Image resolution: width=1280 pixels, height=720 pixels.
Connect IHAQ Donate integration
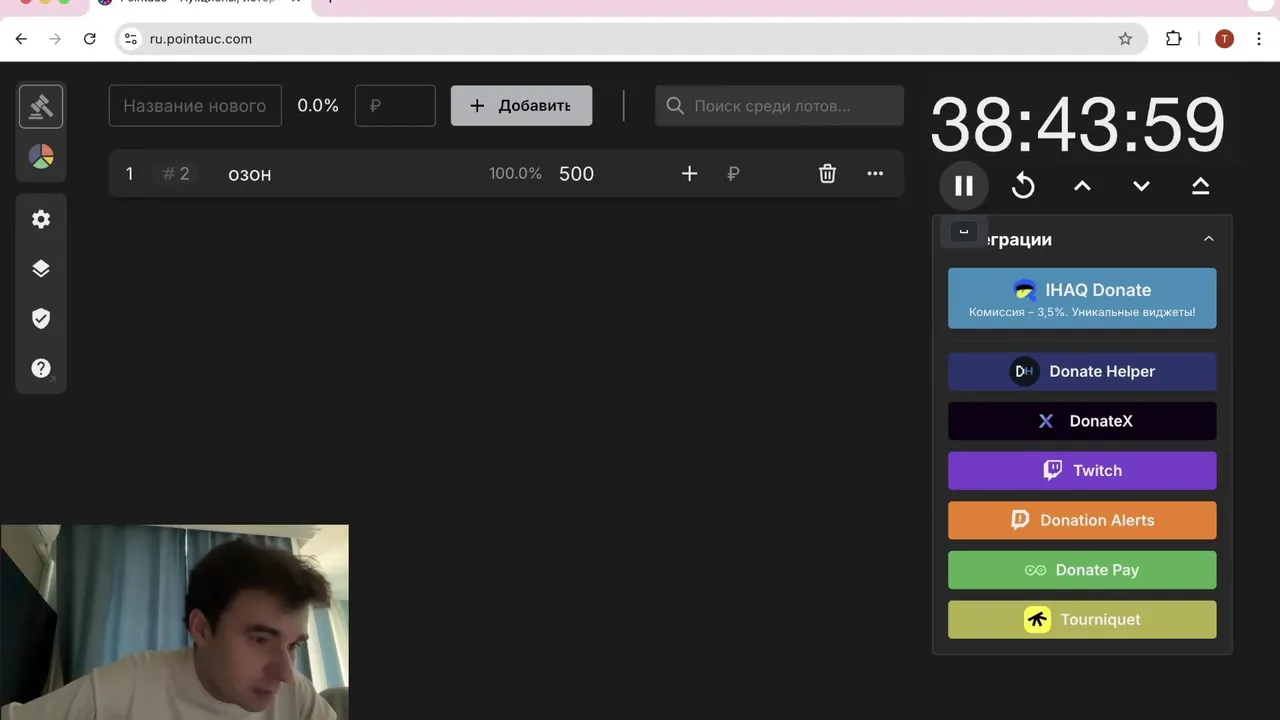pos(1082,298)
